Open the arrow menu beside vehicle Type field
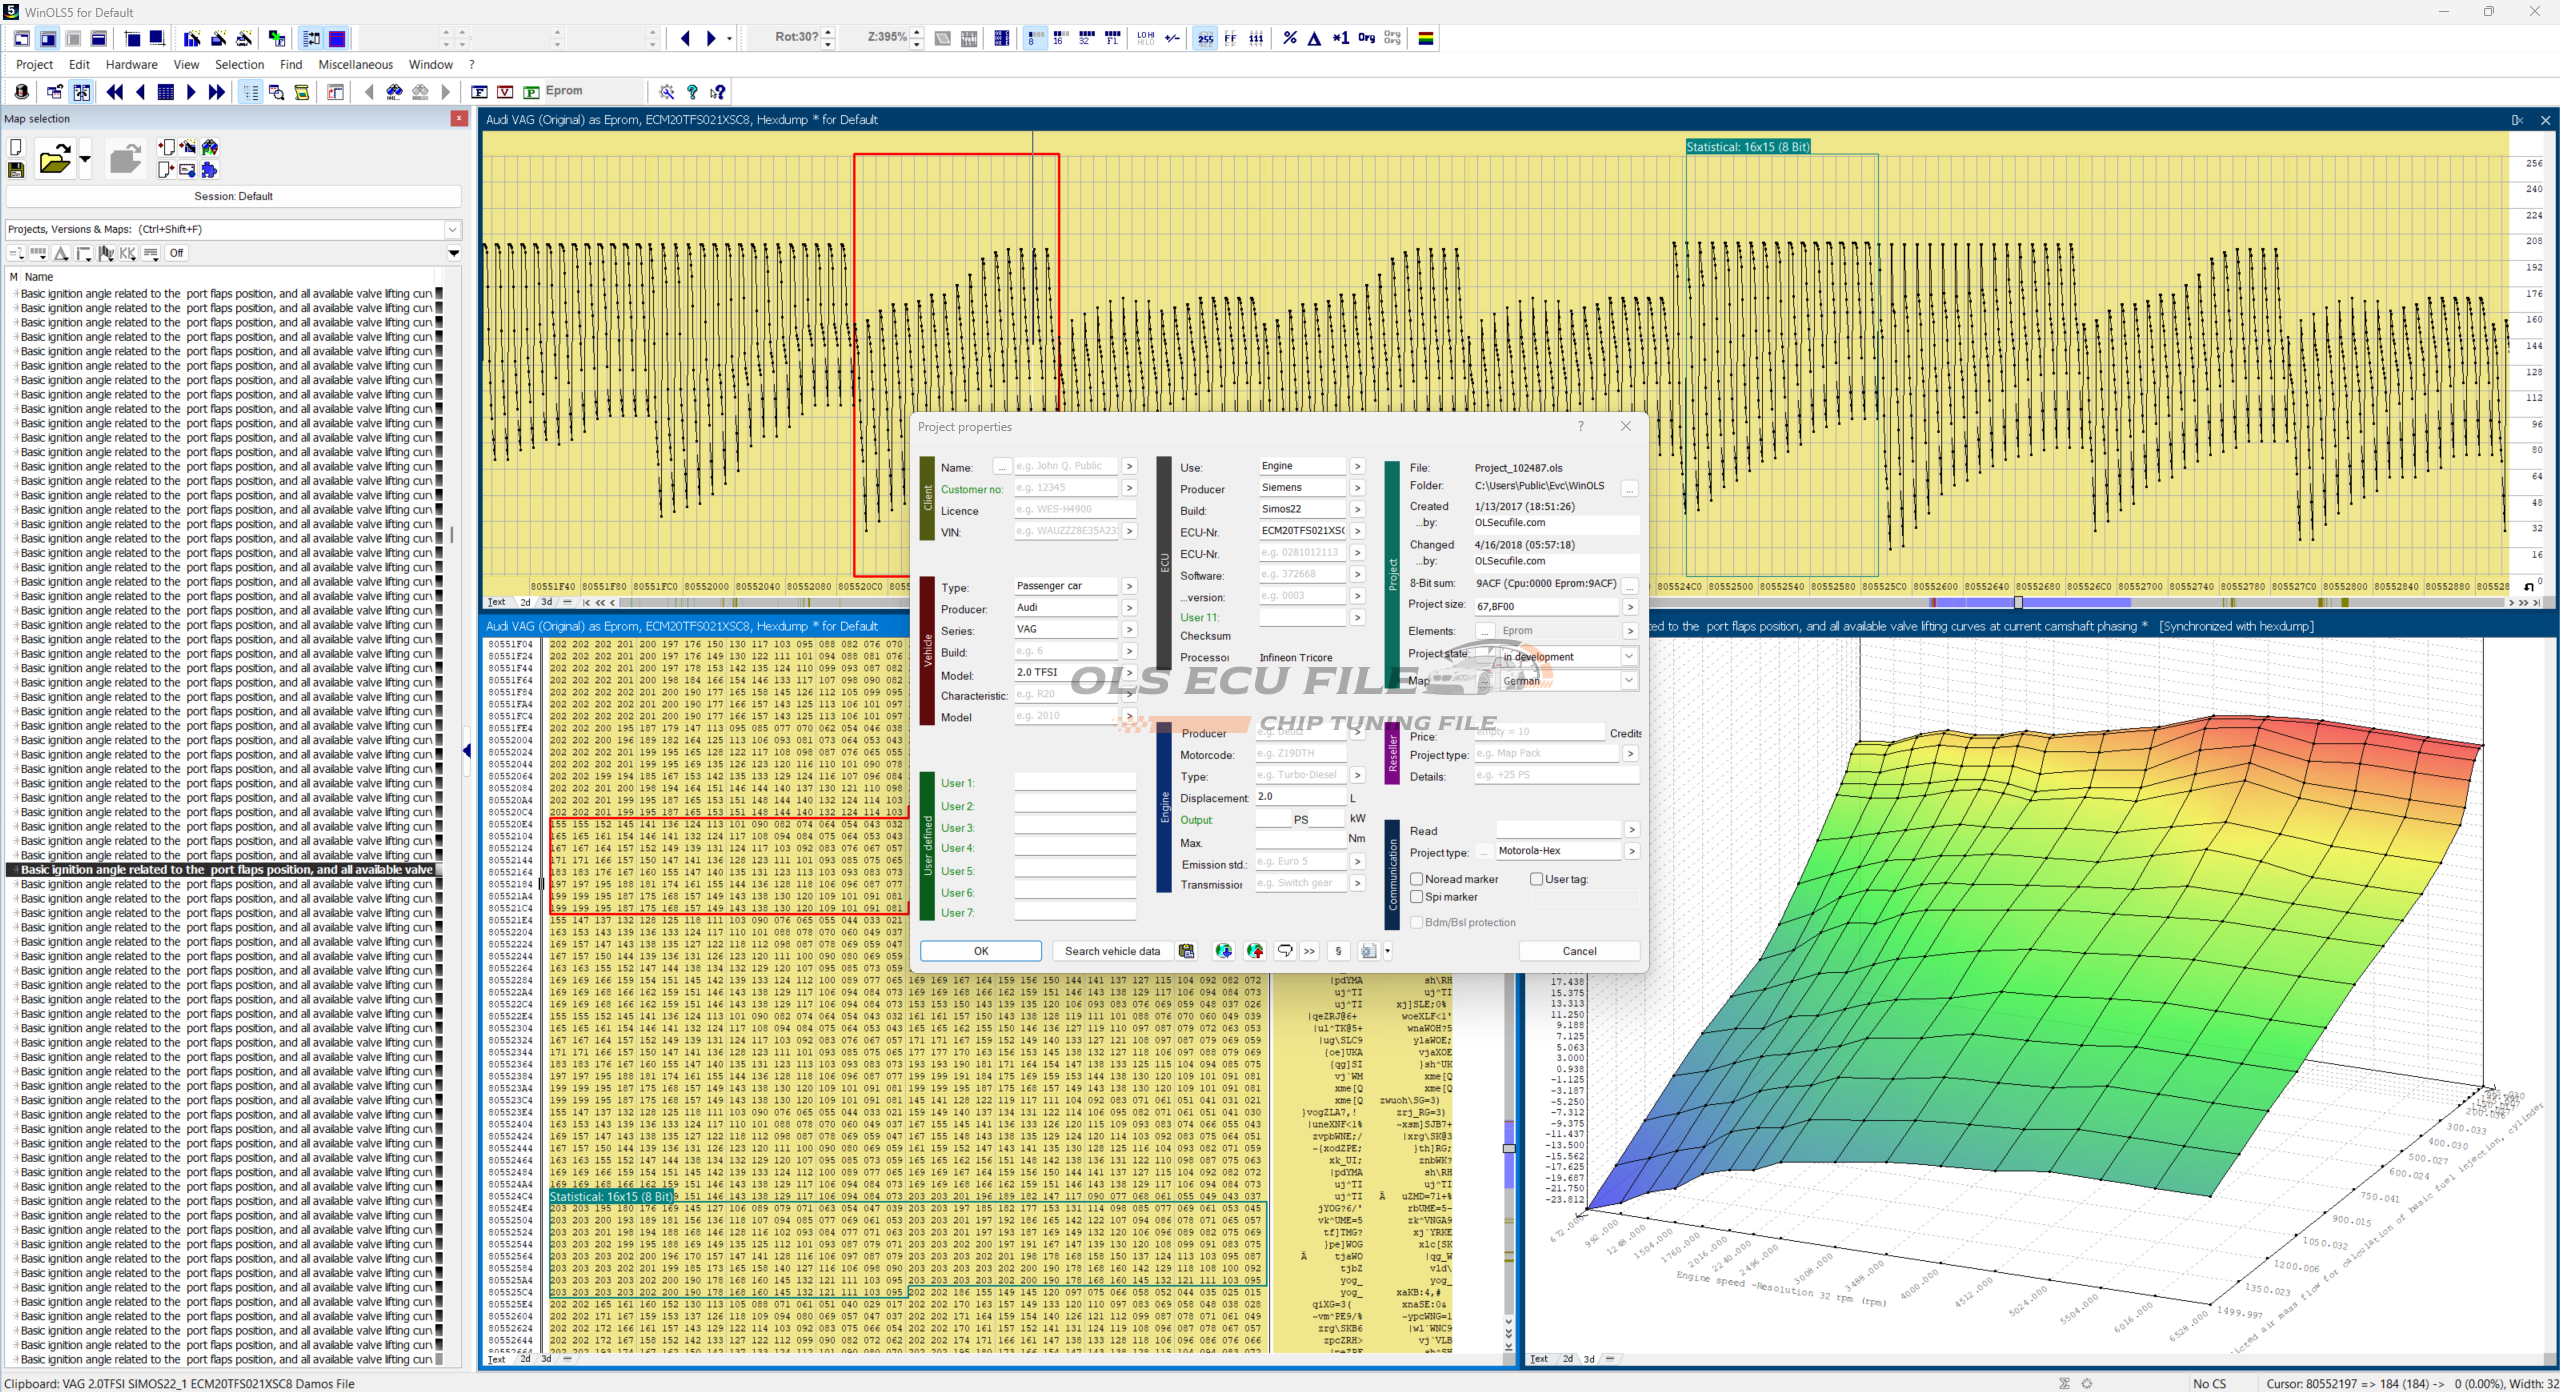This screenshot has width=2560, height=1392. (x=1129, y=586)
